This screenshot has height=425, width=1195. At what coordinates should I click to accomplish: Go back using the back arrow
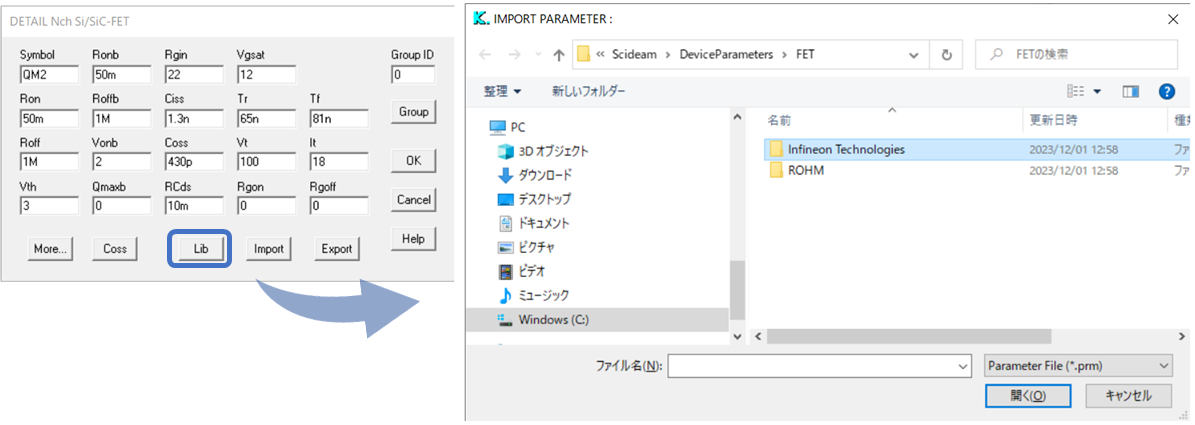486,55
